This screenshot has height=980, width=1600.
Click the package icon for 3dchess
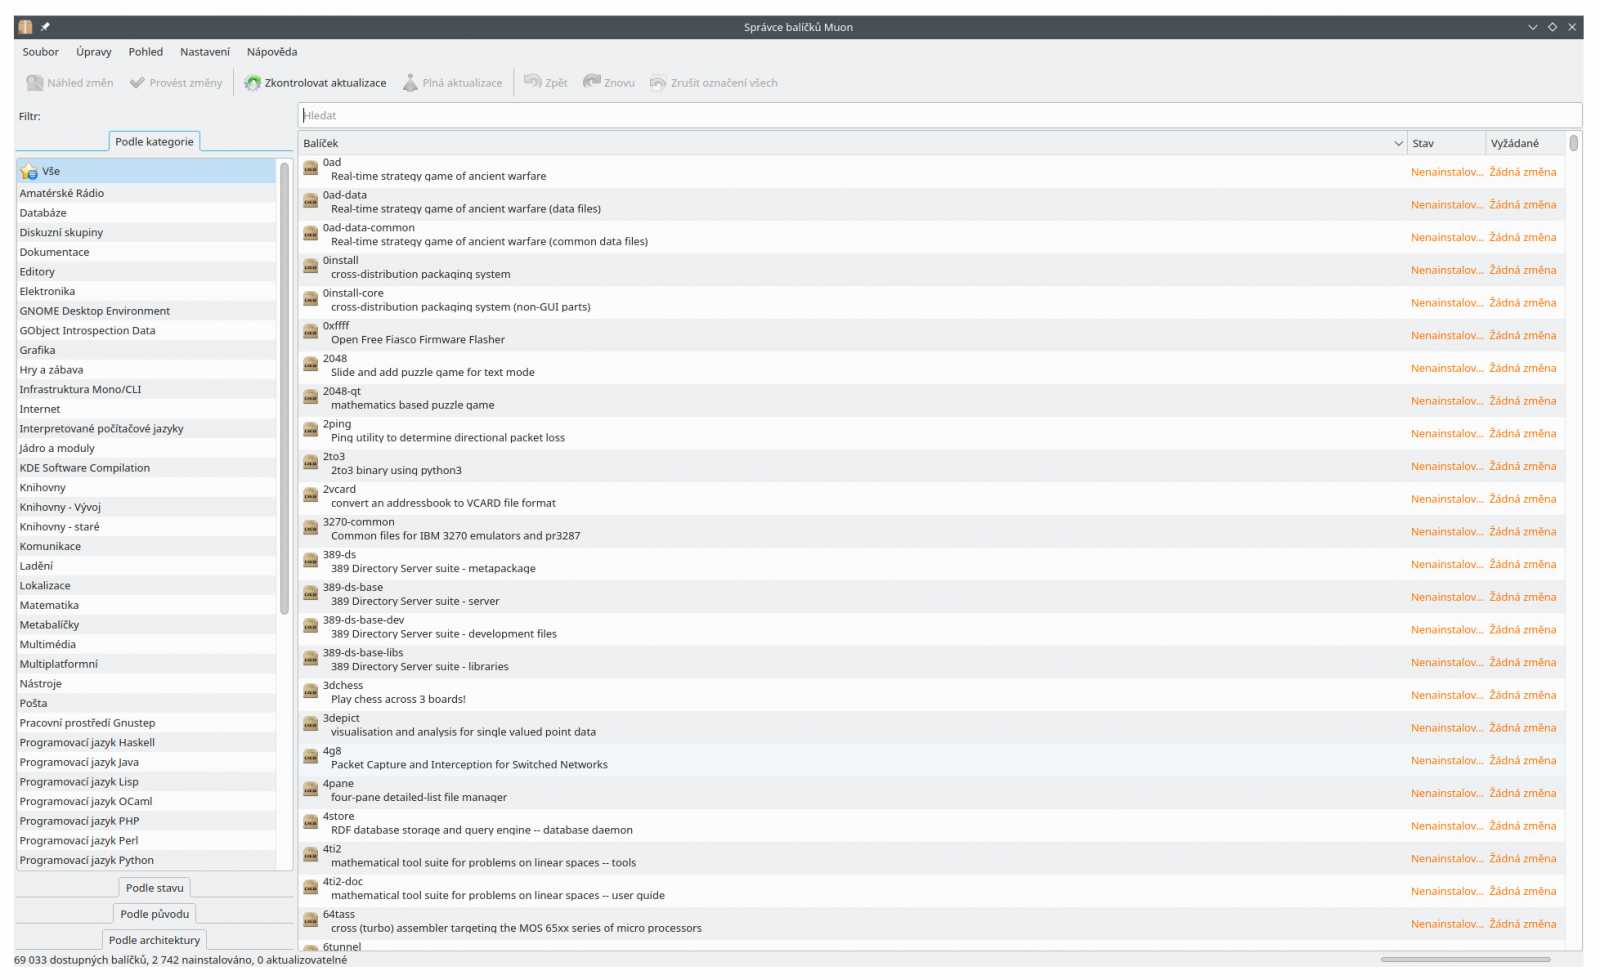coord(311,692)
